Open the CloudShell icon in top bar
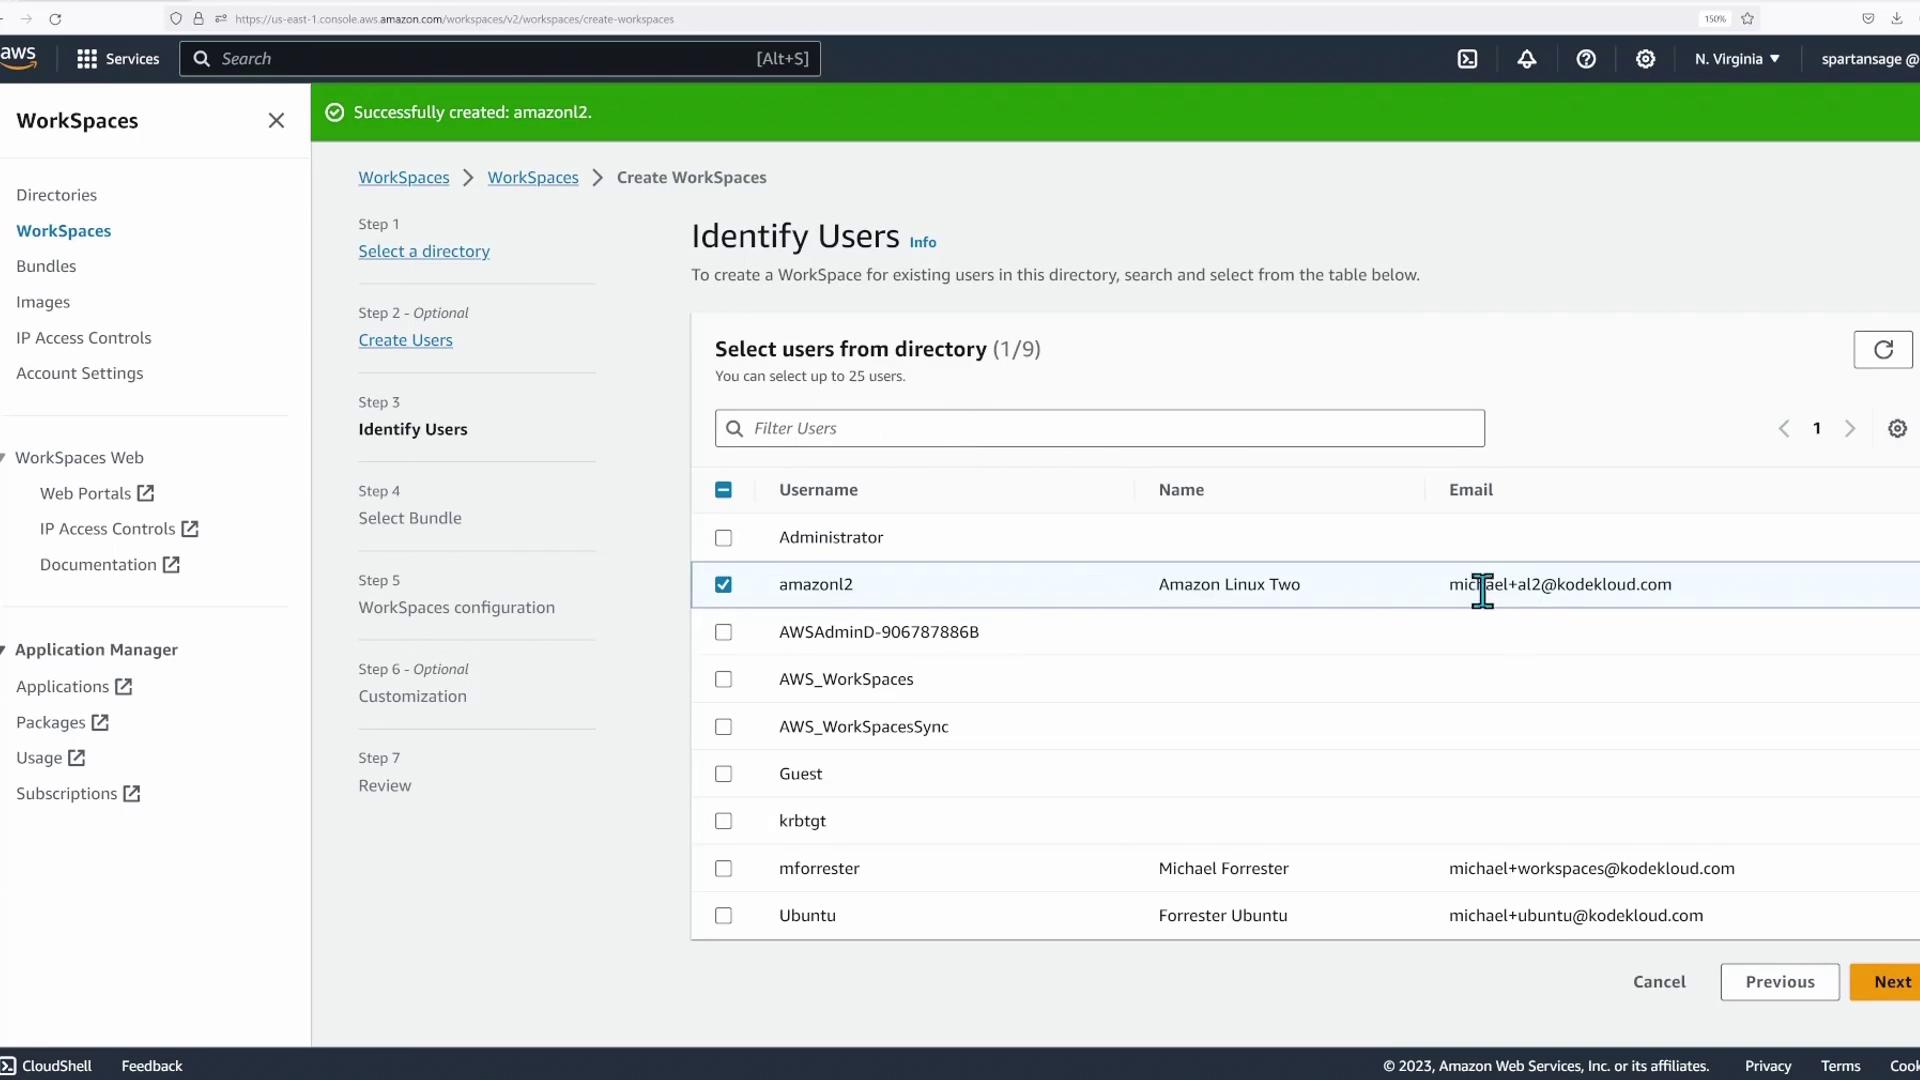1920x1080 pixels. (x=1467, y=59)
